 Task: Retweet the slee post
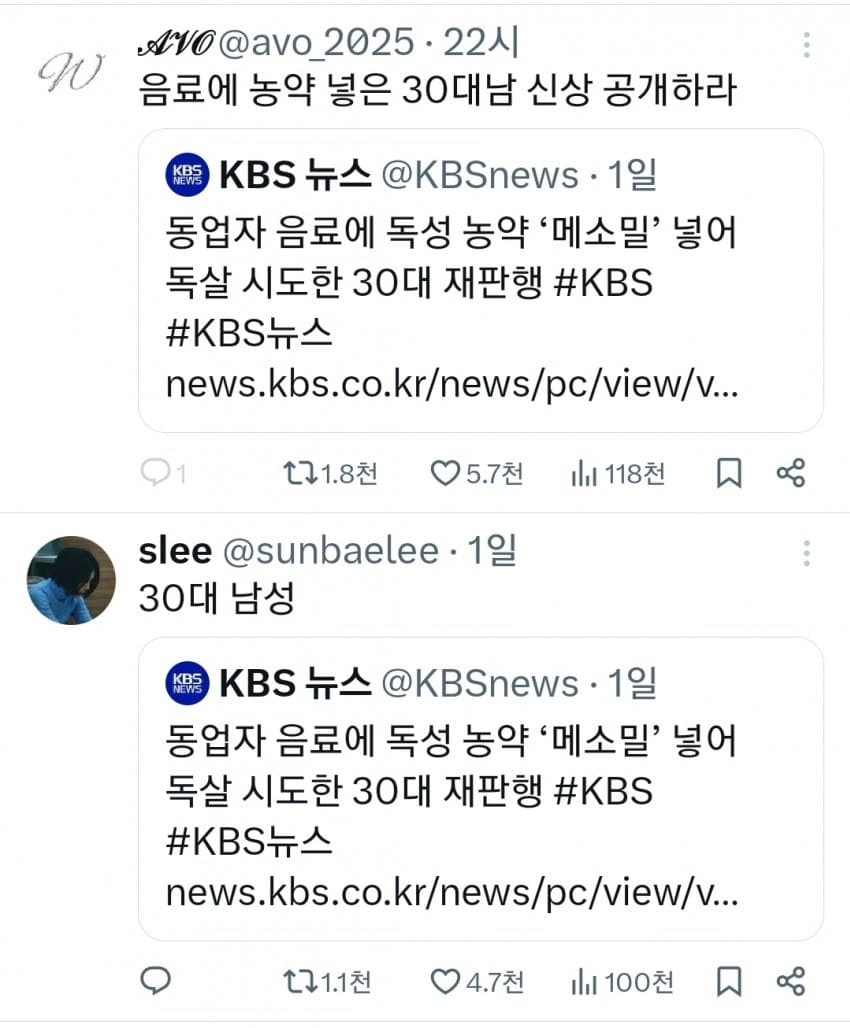pos(301,981)
